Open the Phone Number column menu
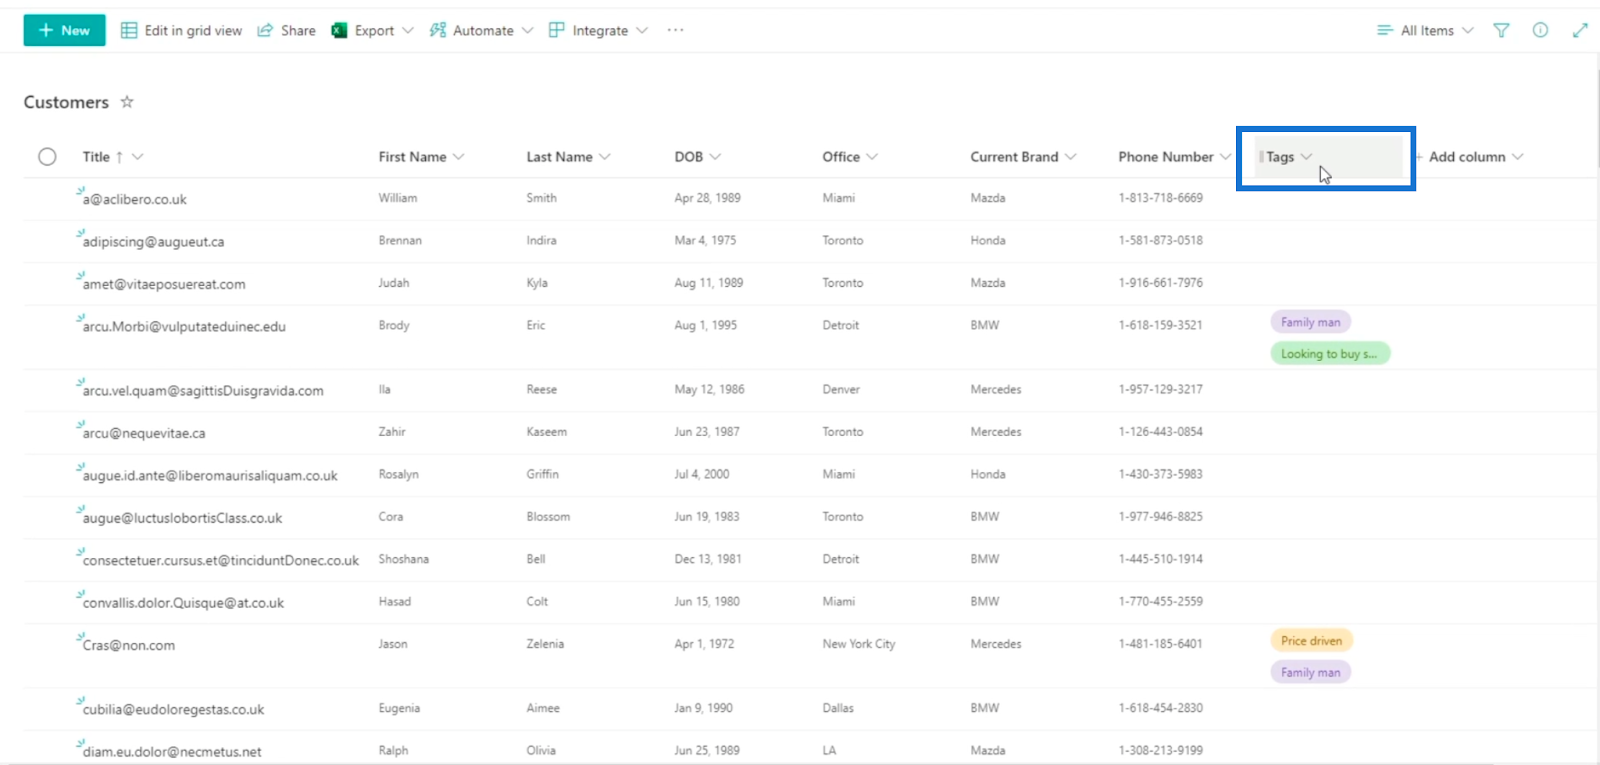This screenshot has width=1600, height=765. pos(1174,157)
